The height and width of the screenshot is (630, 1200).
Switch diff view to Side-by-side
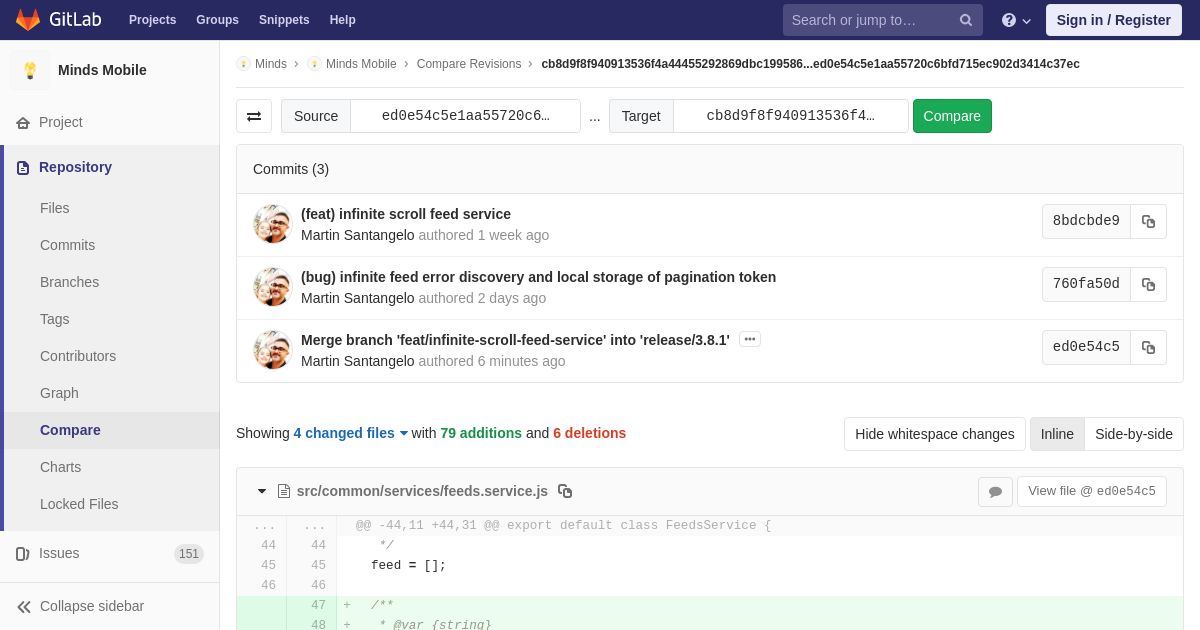1134,434
